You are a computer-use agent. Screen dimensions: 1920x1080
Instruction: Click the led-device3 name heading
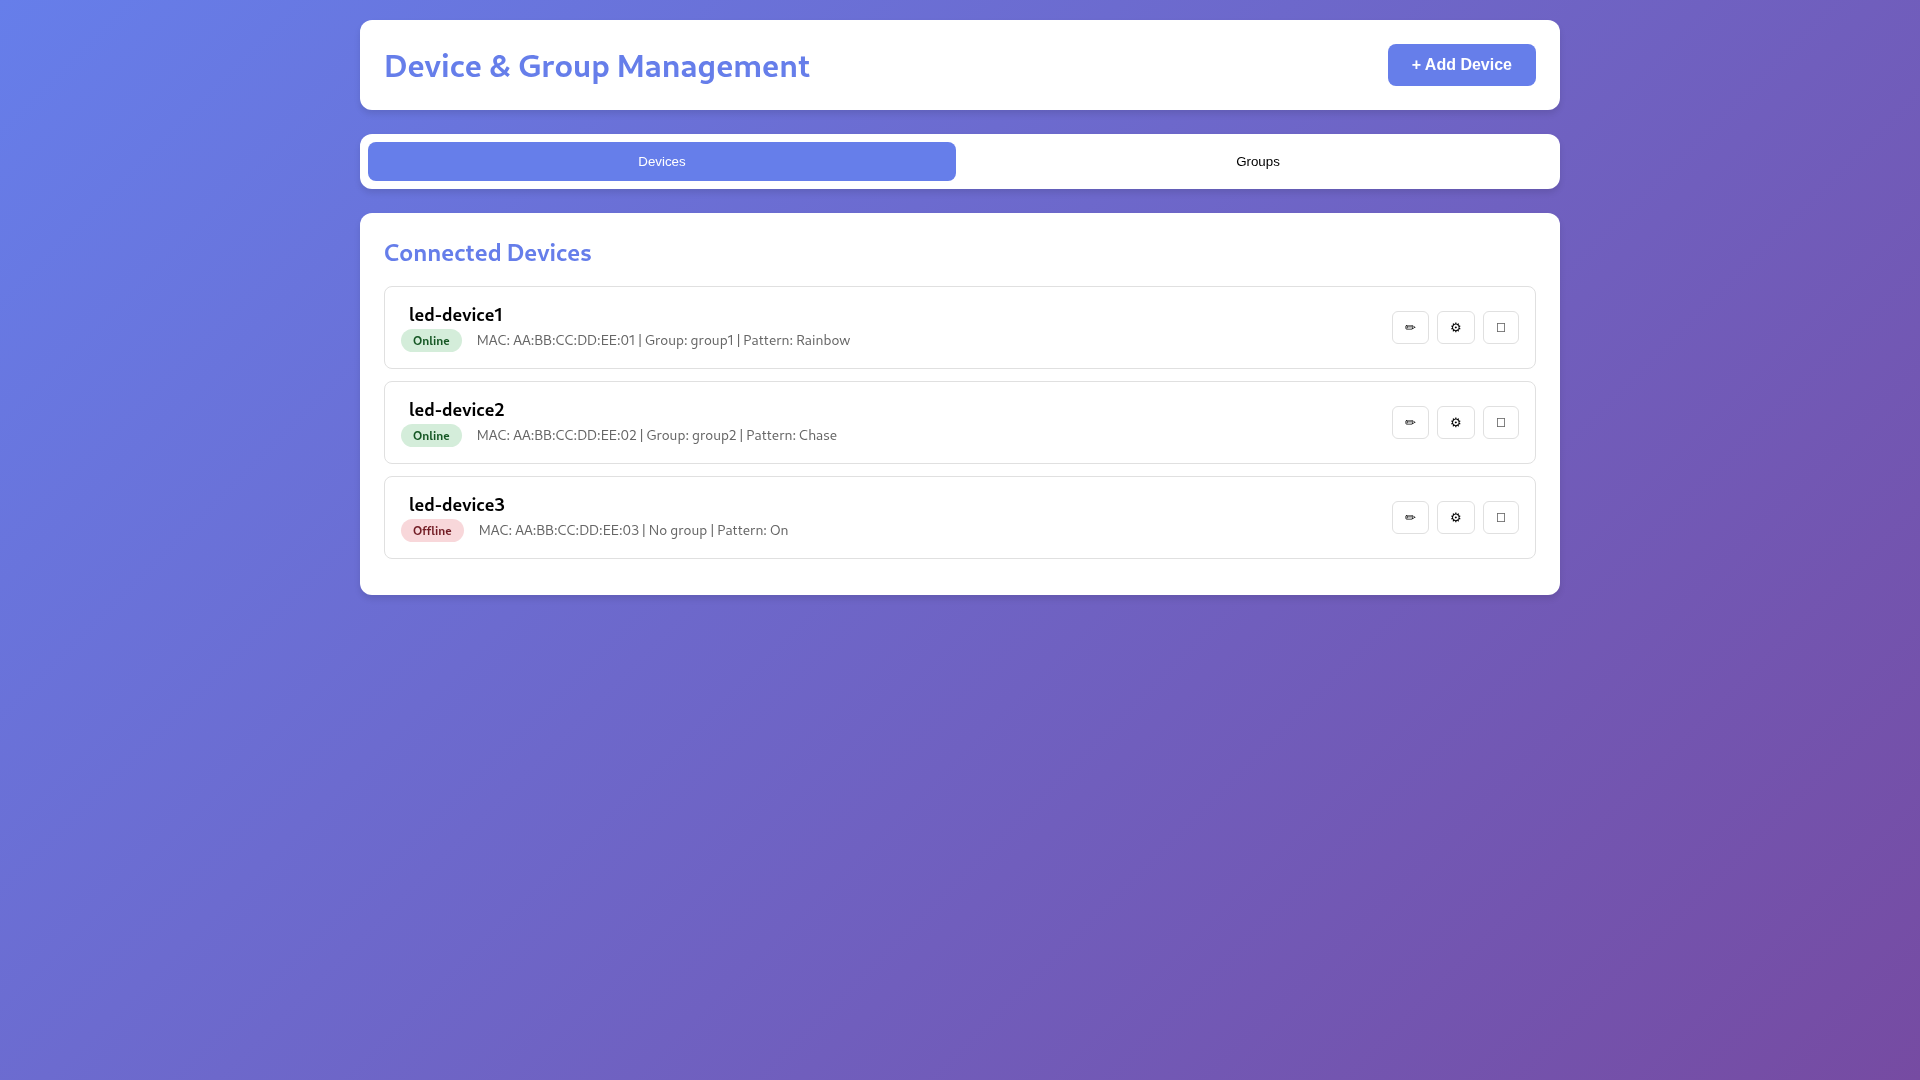click(456, 504)
